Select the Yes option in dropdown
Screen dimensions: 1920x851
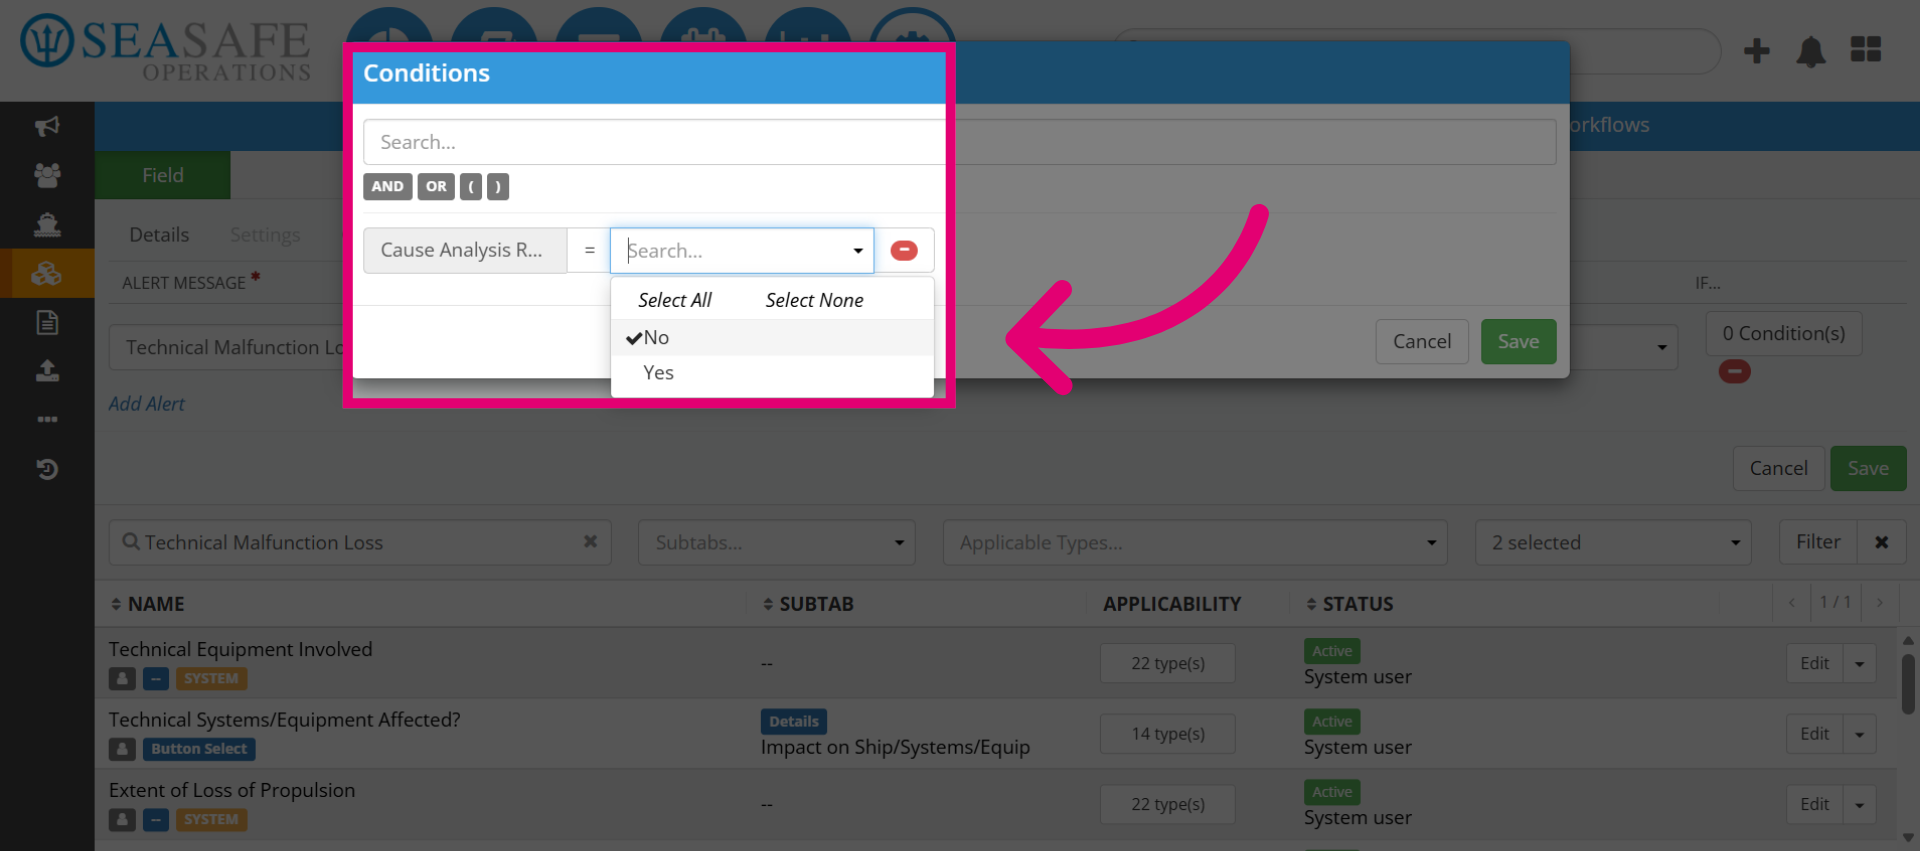(772, 373)
